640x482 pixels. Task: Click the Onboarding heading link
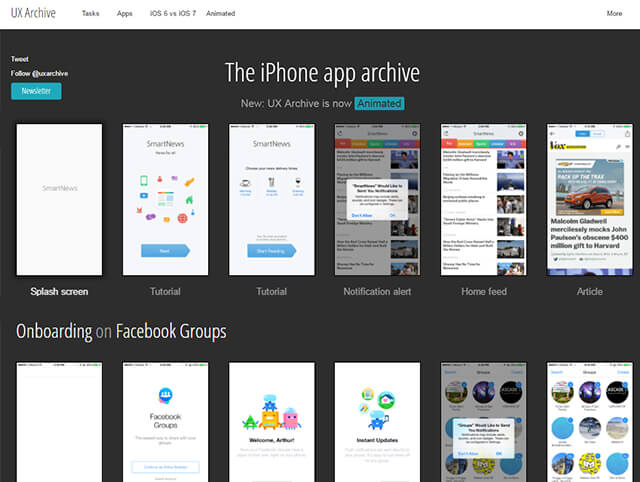point(54,331)
